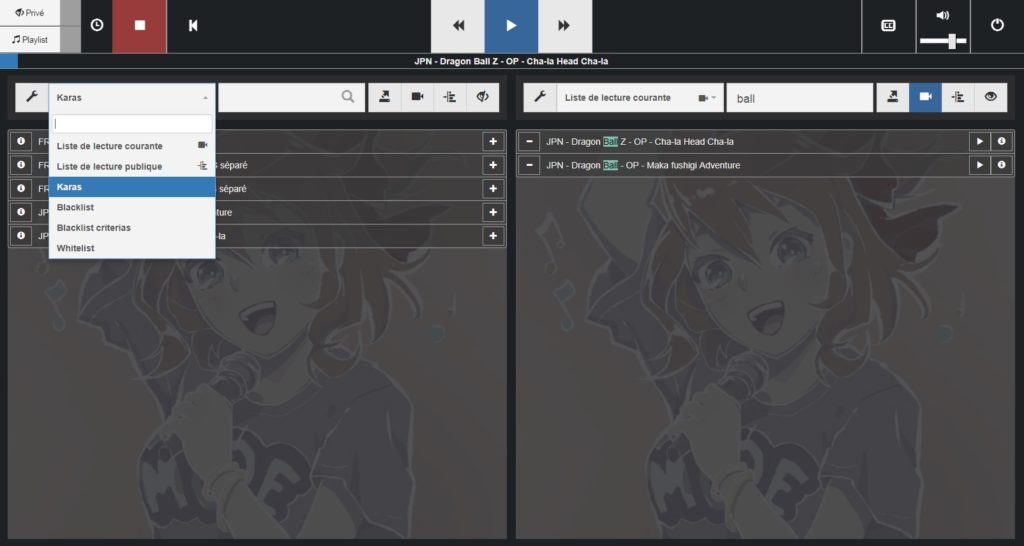Viewport: 1024px width, 546px height.
Task: Click the power shutdown icon
Action: click(997, 25)
